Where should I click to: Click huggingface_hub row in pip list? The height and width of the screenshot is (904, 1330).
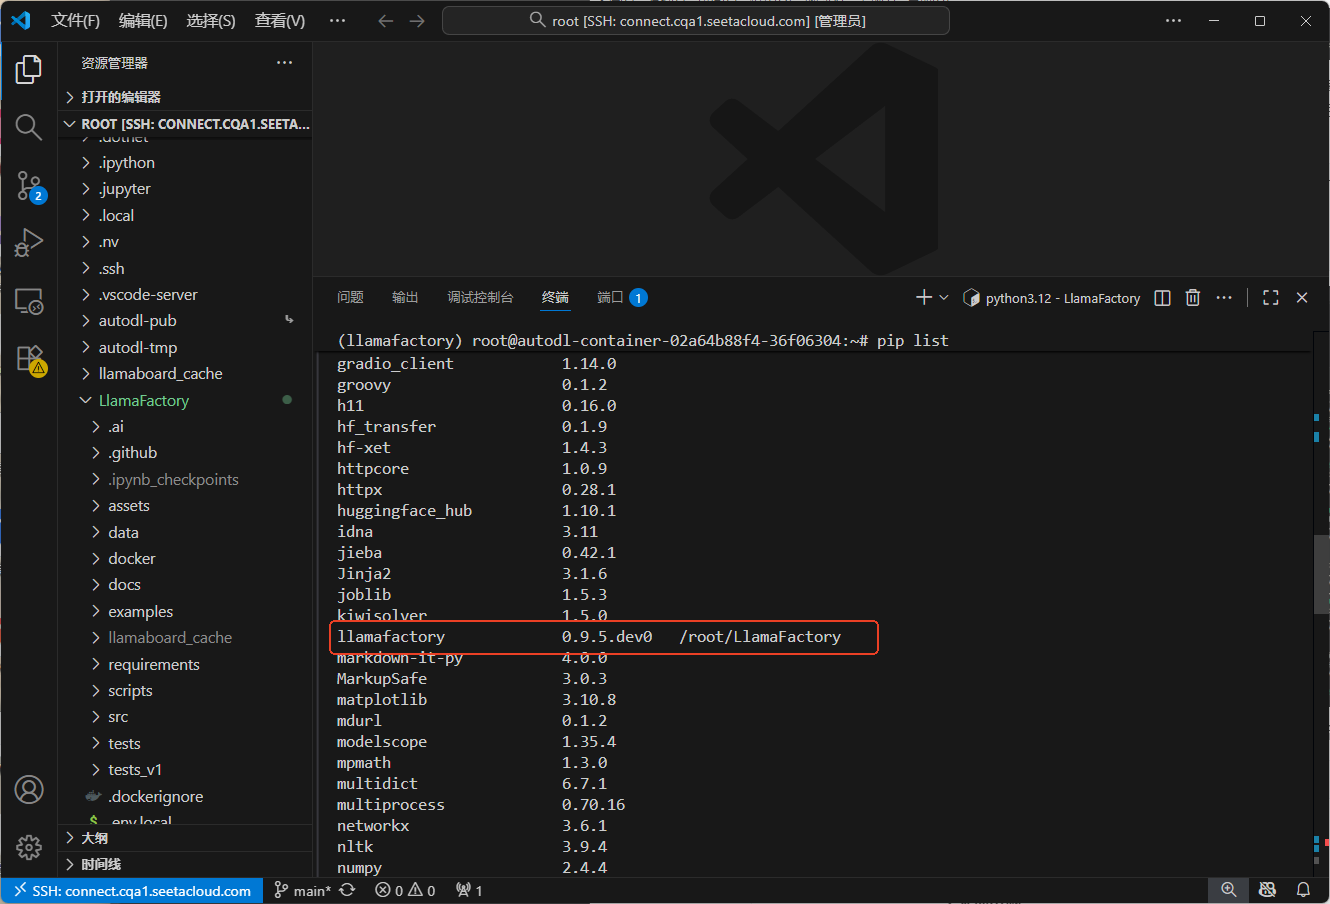click(476, 511)
